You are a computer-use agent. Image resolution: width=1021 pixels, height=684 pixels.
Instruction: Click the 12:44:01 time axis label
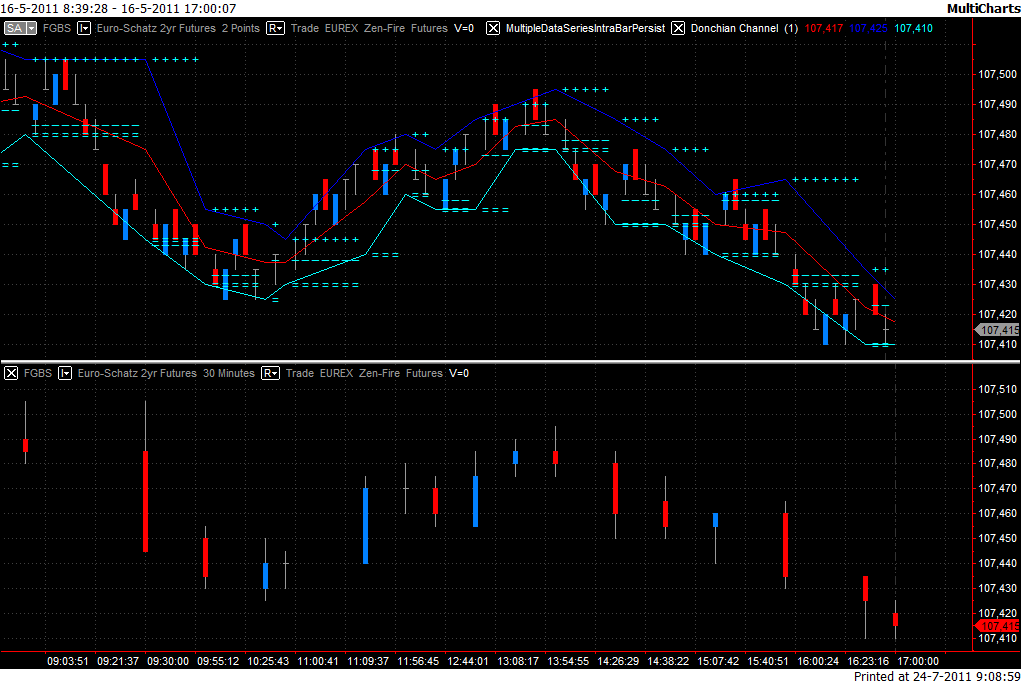[468, 661]
